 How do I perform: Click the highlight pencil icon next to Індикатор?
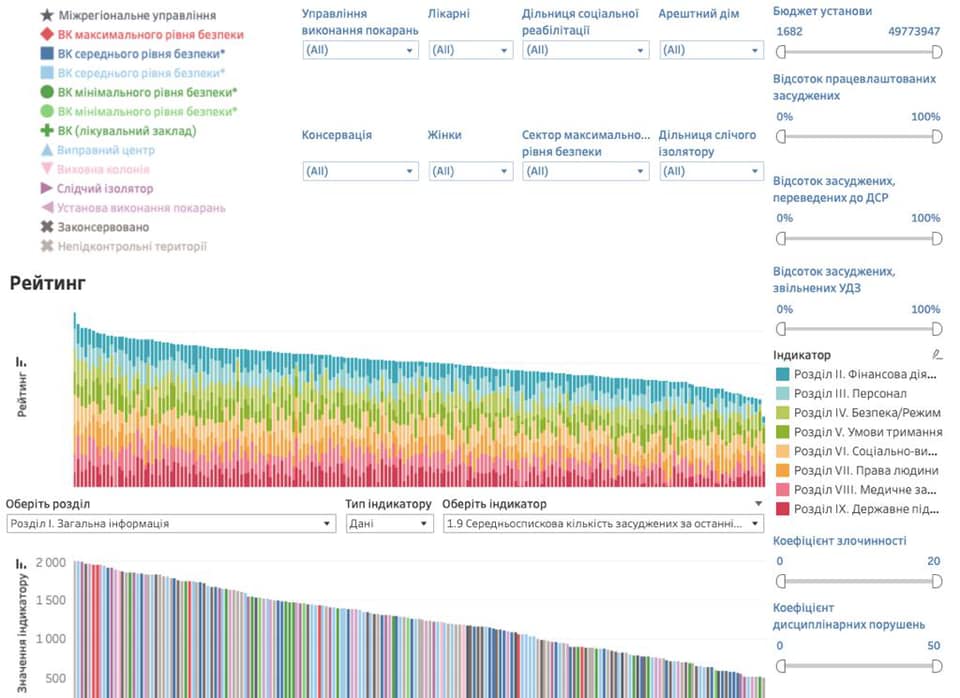click(x=936, y=354)
